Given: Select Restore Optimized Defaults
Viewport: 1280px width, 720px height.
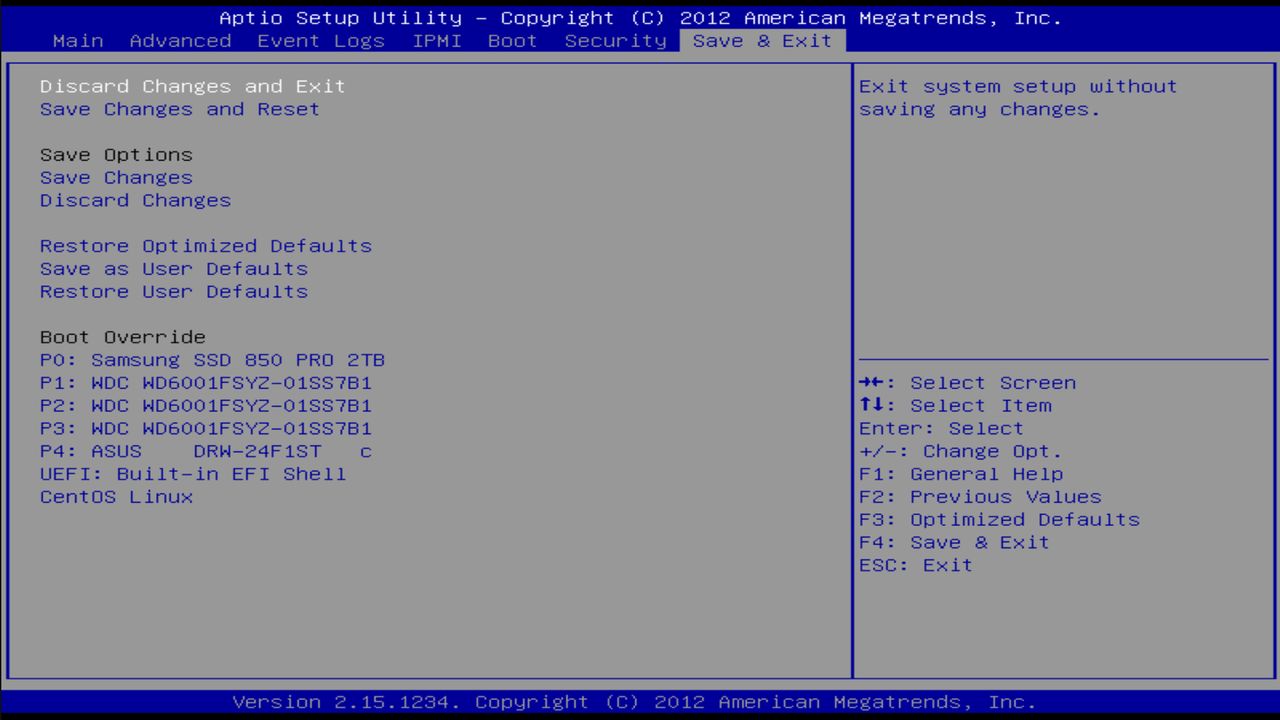Looking at the screenshot, I should point(206,246).
